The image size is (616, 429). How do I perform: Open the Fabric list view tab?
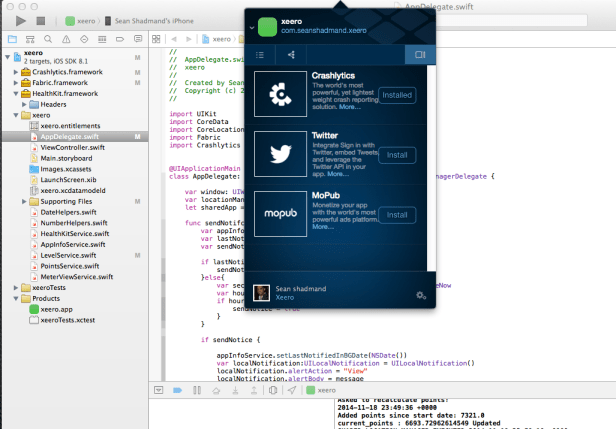pyautogui.click(x=260, y=55)
